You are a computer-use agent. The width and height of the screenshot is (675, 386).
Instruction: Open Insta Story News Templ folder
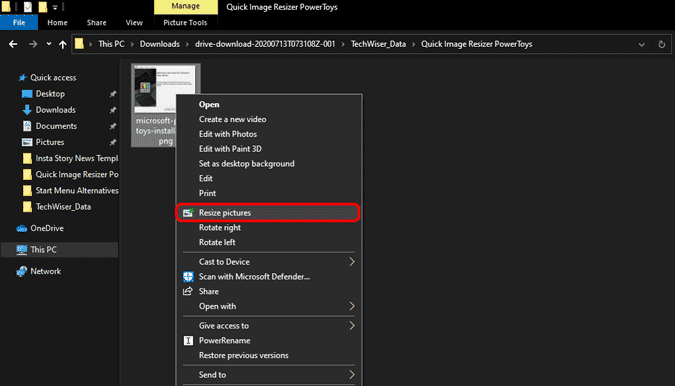[x=77, y=158]
